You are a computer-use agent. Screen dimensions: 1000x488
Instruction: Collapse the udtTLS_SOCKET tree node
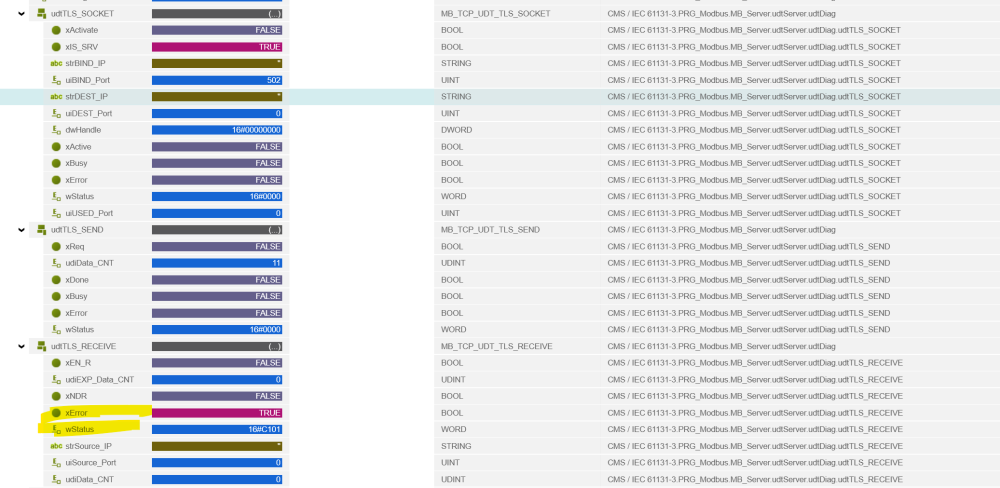(x=22, y=14)
